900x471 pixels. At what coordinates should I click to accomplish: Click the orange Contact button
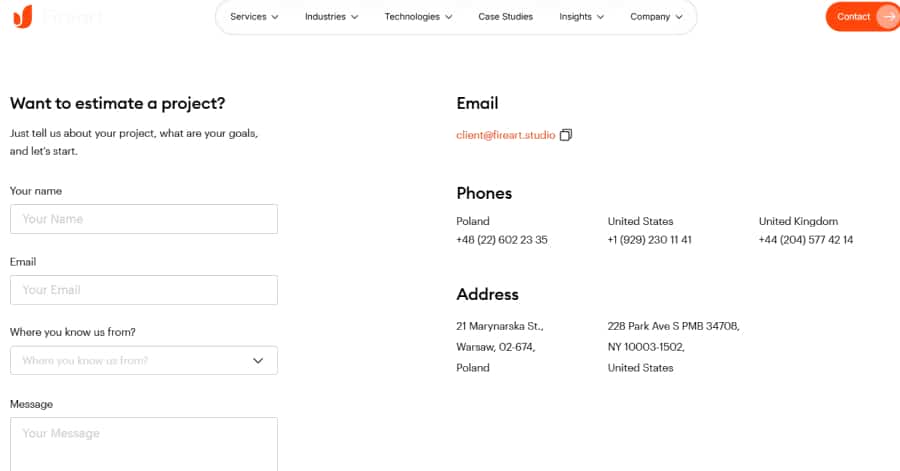pos(863,17)
